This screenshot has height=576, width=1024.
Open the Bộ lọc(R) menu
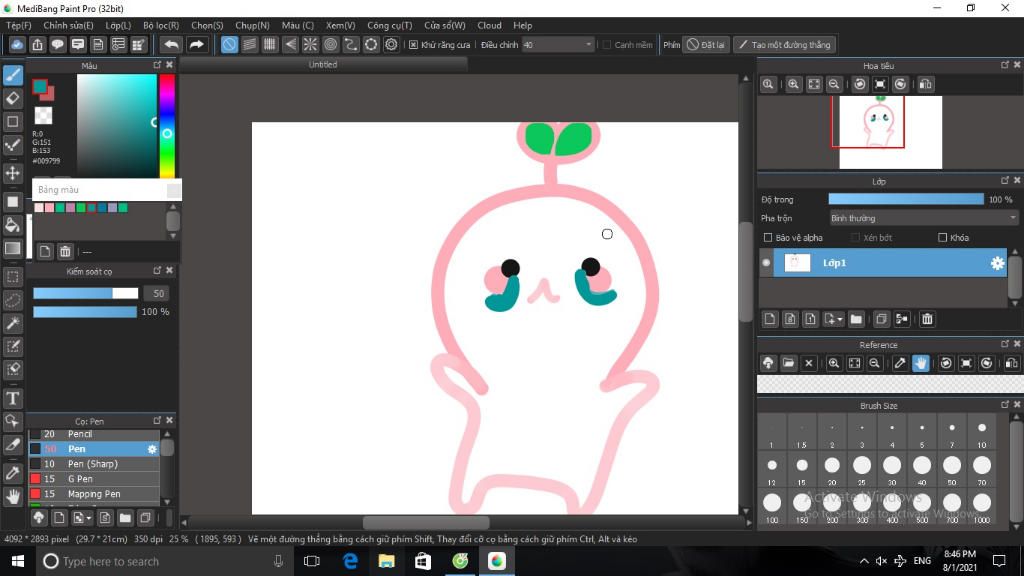[x=161, y=25]
